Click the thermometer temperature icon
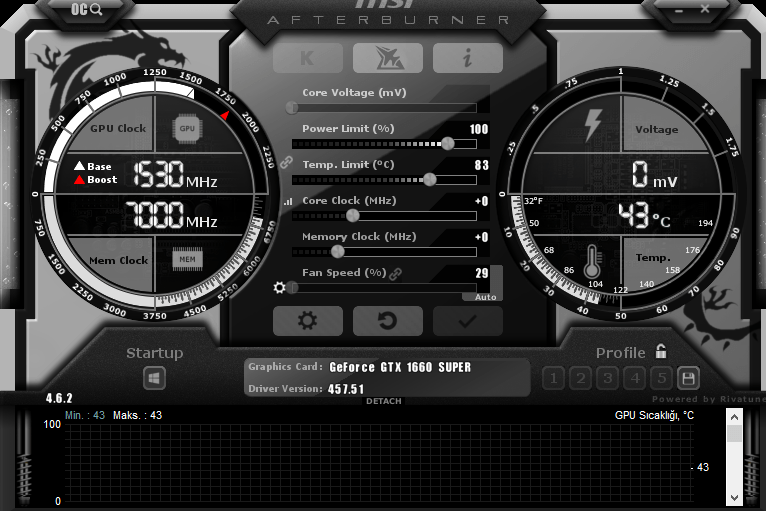 pos(592,261)
